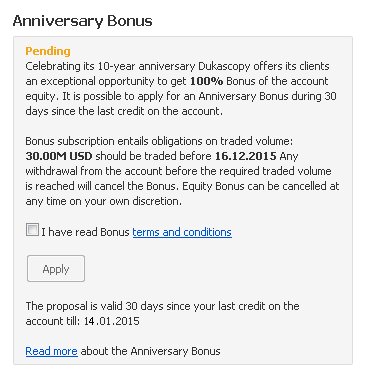Click the Anniversary Bonus heading
The height and width of the screenshot is (375, 365).
(83, 21)
